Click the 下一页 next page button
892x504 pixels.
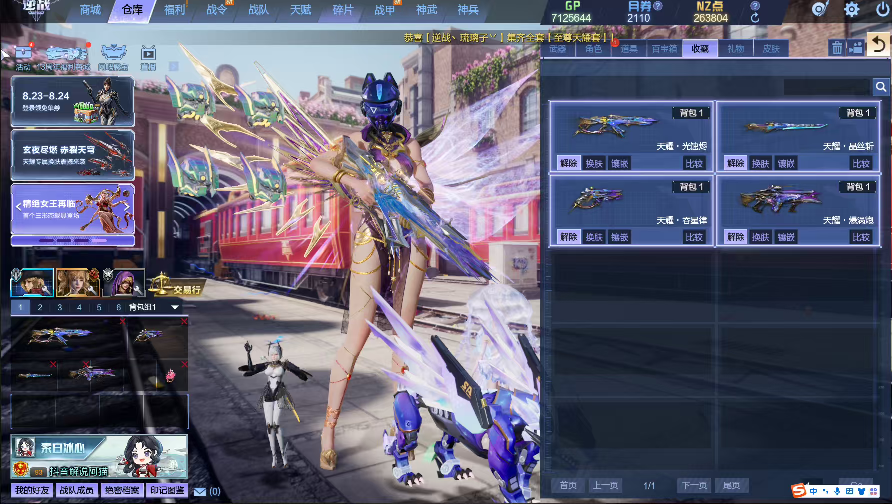click(x=694, y=485)
